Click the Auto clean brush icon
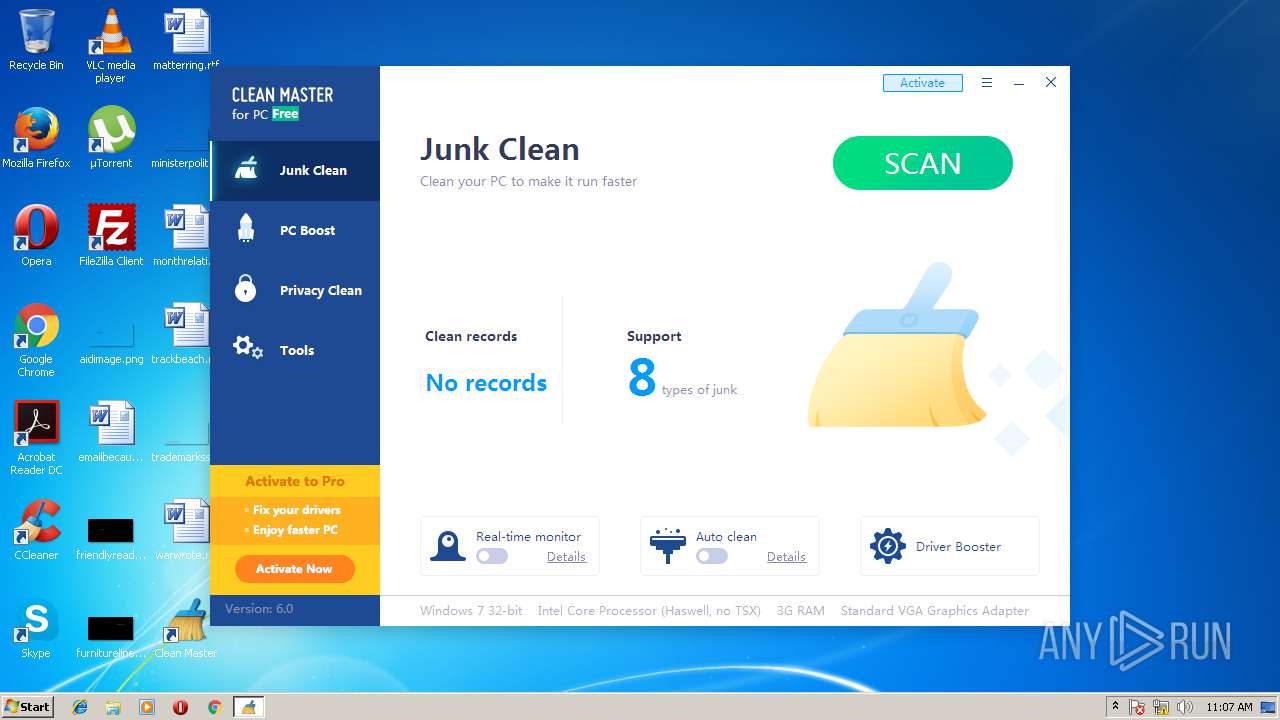1280x720 pixels. coord(667,546)
